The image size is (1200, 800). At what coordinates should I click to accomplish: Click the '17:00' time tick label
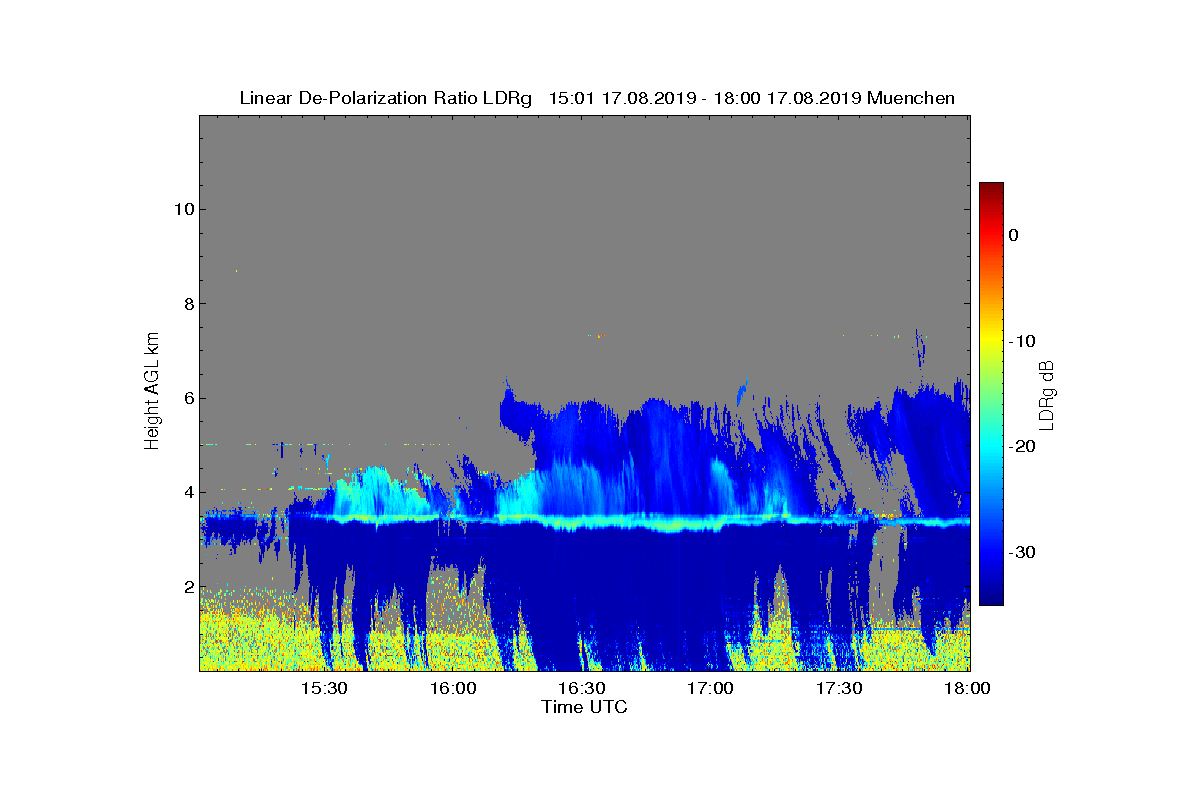(x=710, y=689)
